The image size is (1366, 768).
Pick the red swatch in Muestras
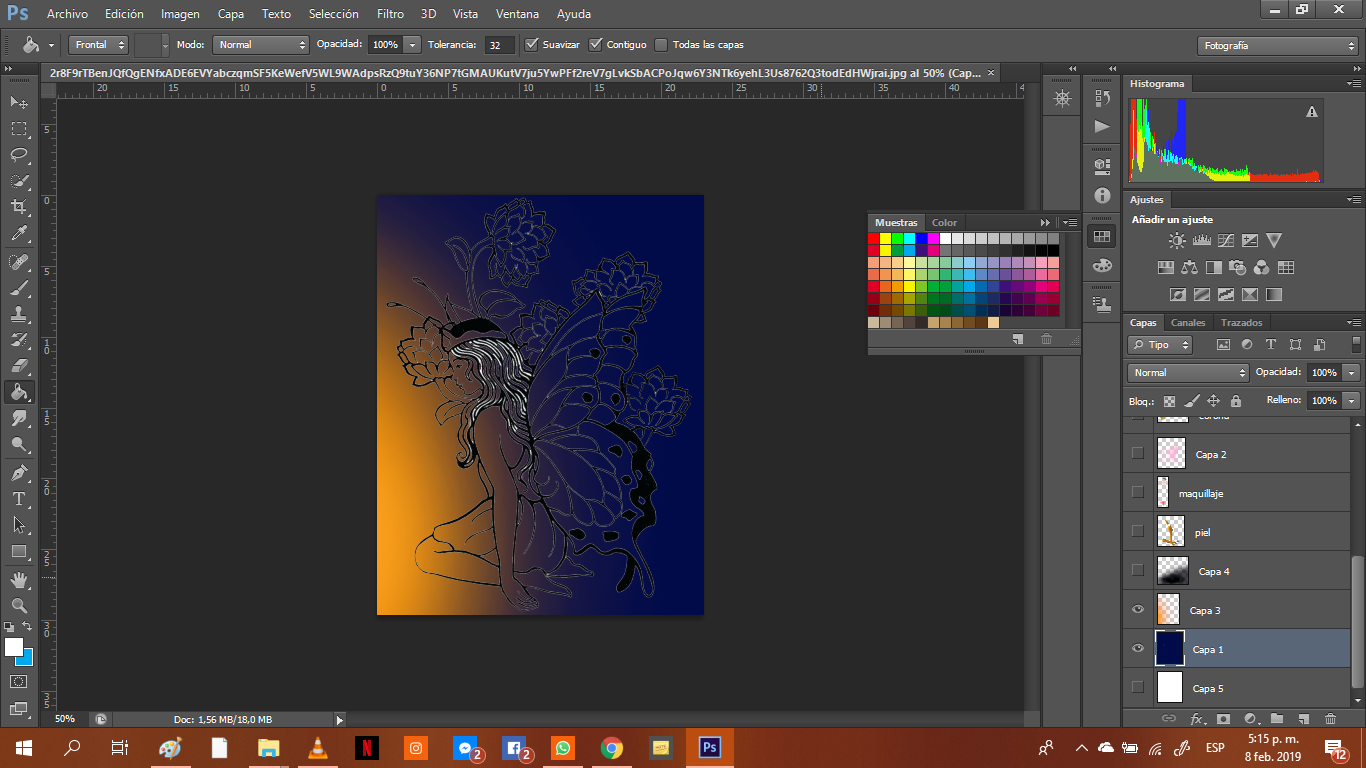[873, 239]
